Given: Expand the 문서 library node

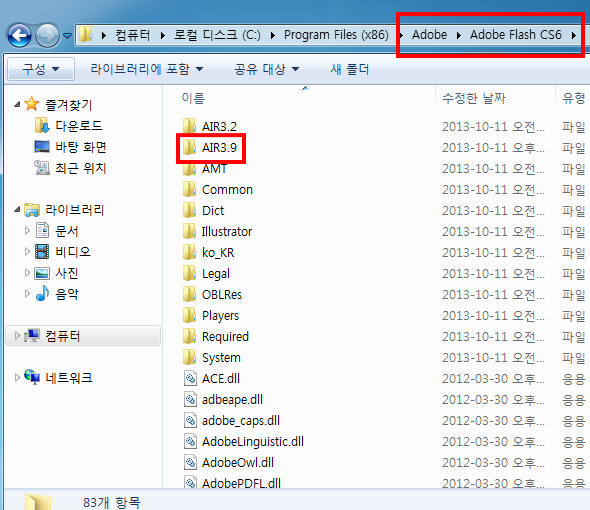Looking at the screenshot, I should coord(27,230).
